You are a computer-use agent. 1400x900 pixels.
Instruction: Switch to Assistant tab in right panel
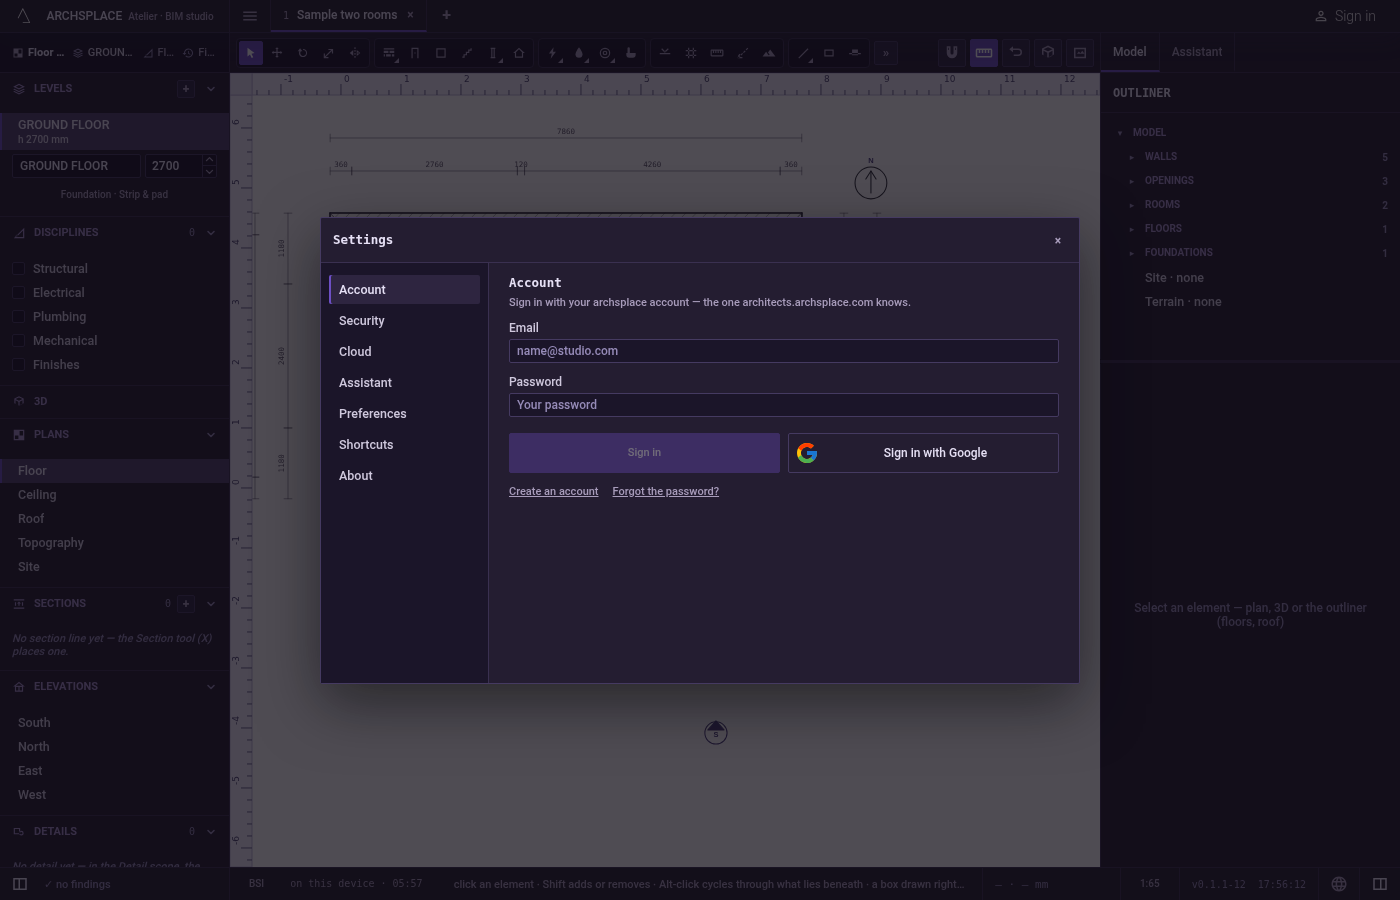(1197, 52)
